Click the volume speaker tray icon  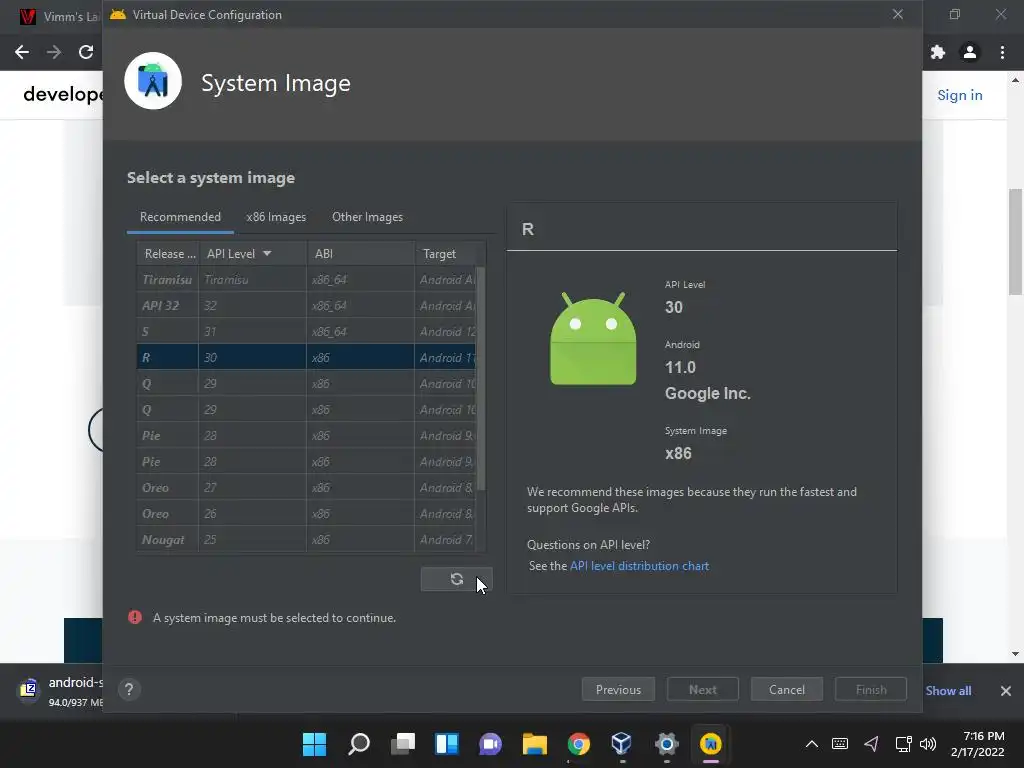click(927, 744)
